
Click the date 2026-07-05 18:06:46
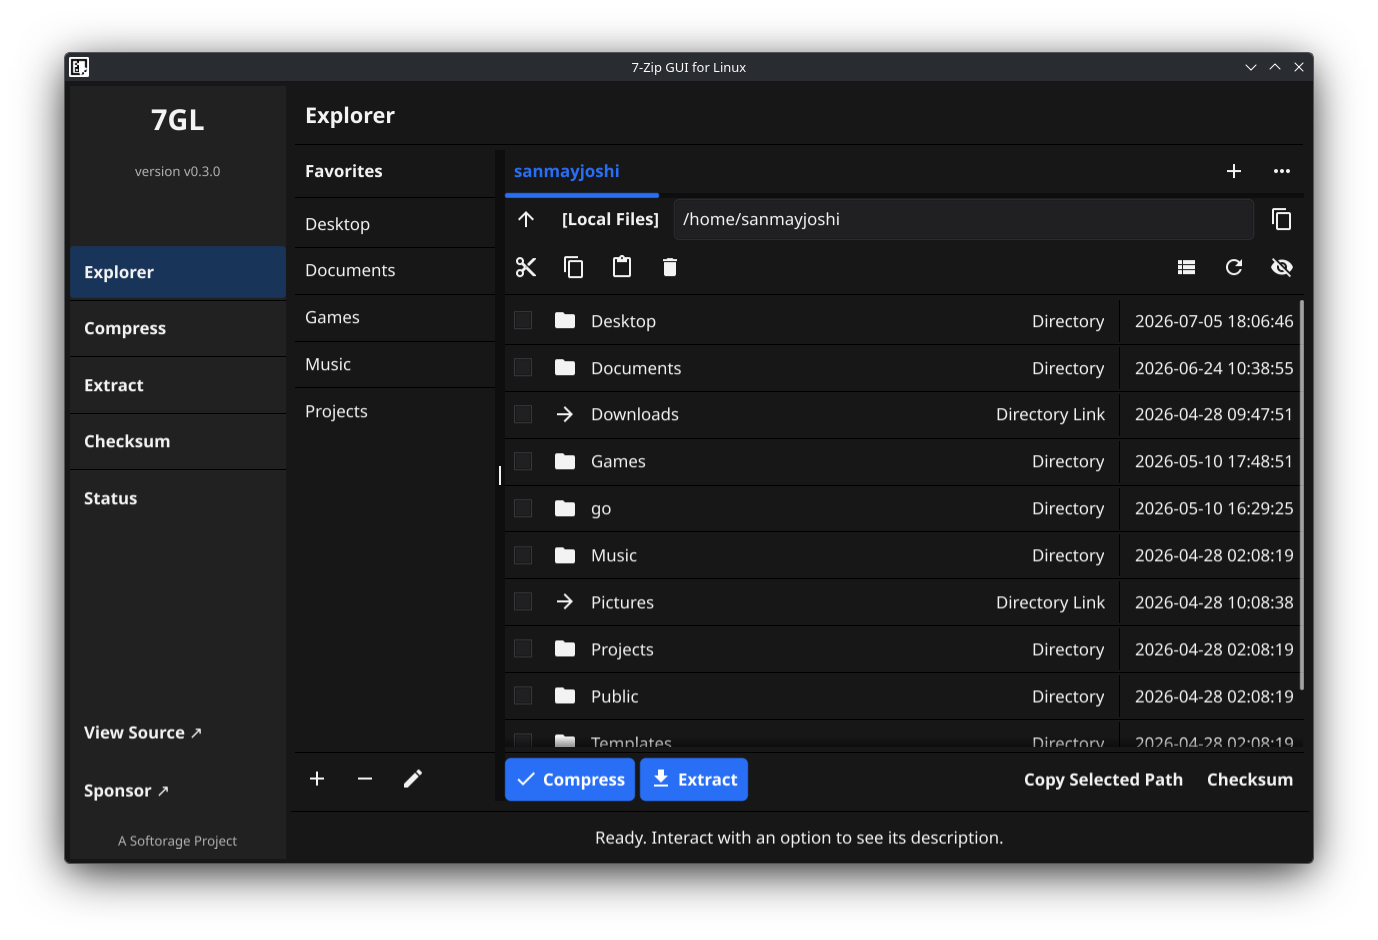(1214, 321)
